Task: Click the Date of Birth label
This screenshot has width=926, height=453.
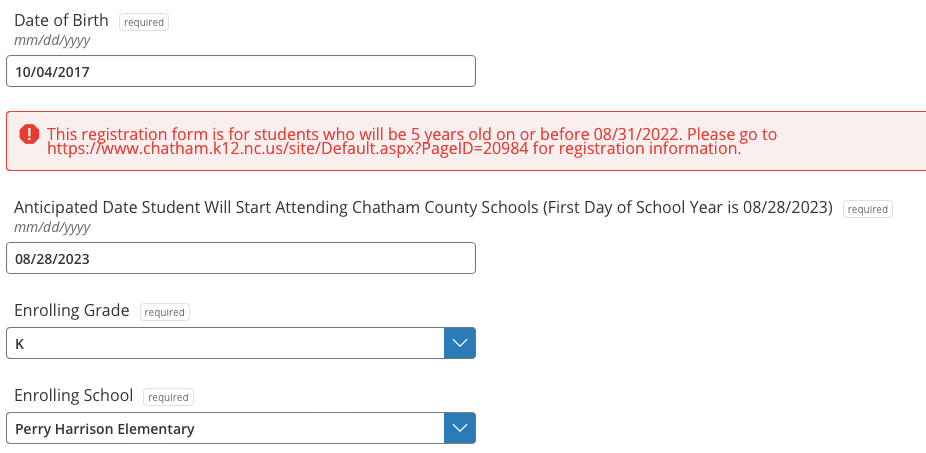Action: coord(61,20)
